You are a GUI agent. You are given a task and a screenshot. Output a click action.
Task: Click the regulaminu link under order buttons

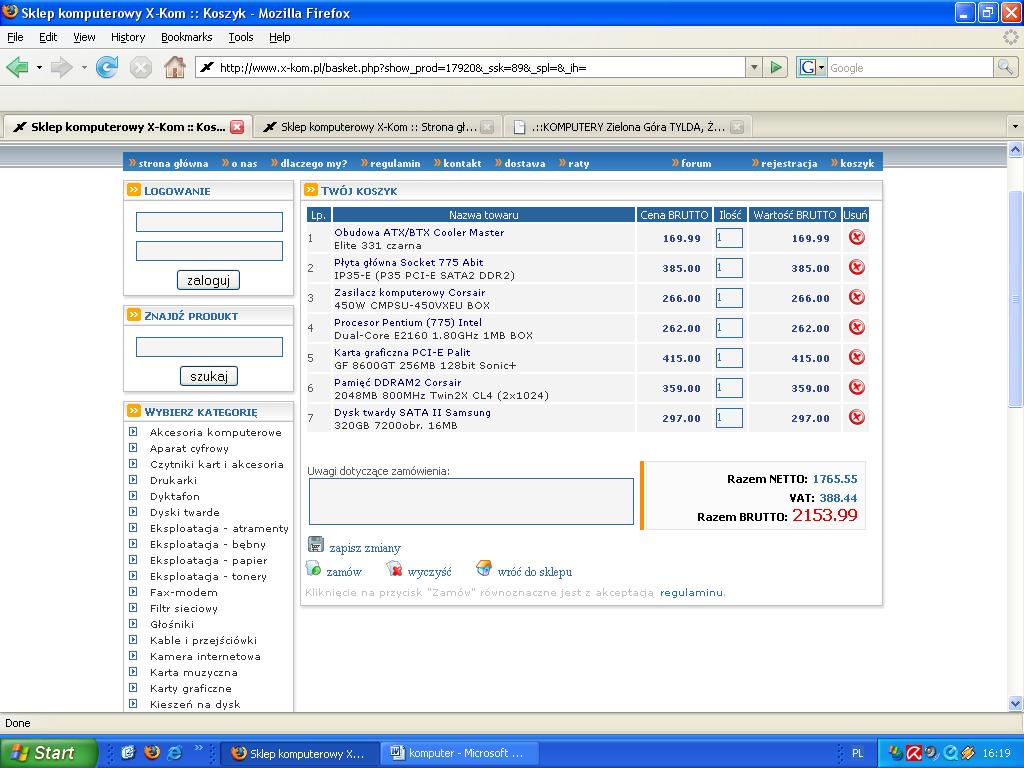tap(692, 592)
